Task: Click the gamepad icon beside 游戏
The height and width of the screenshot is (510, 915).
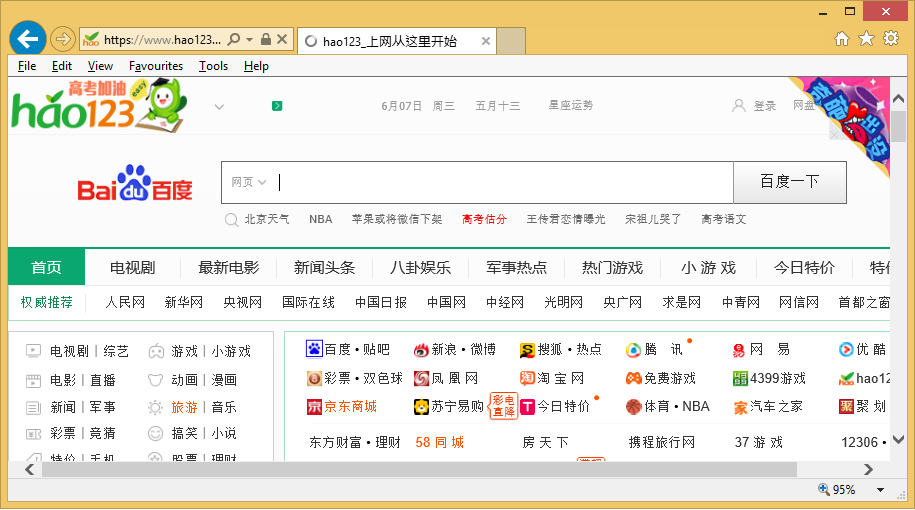Action: coord(156,351)
